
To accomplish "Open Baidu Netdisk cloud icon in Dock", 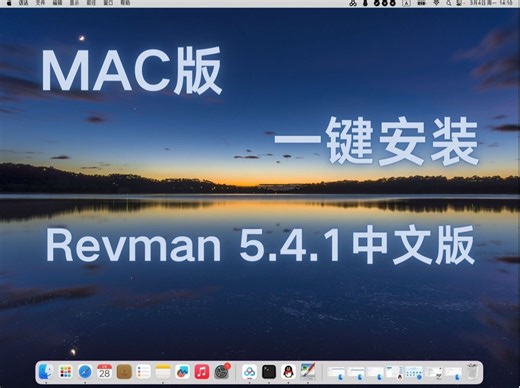I will [249, 372].
